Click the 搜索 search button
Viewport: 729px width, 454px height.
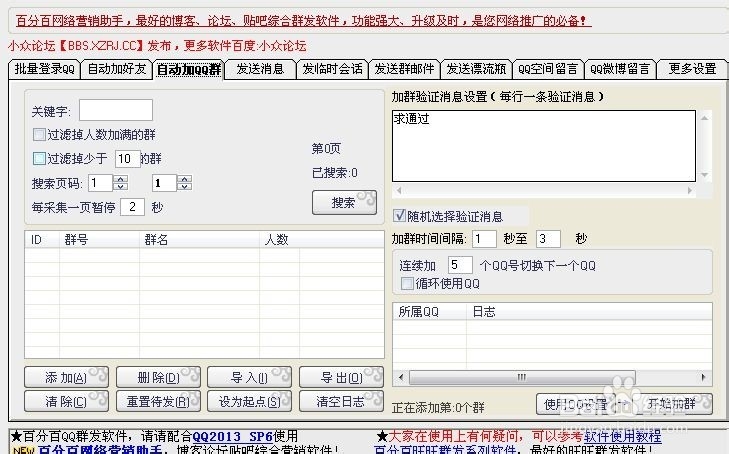point(344,203)
